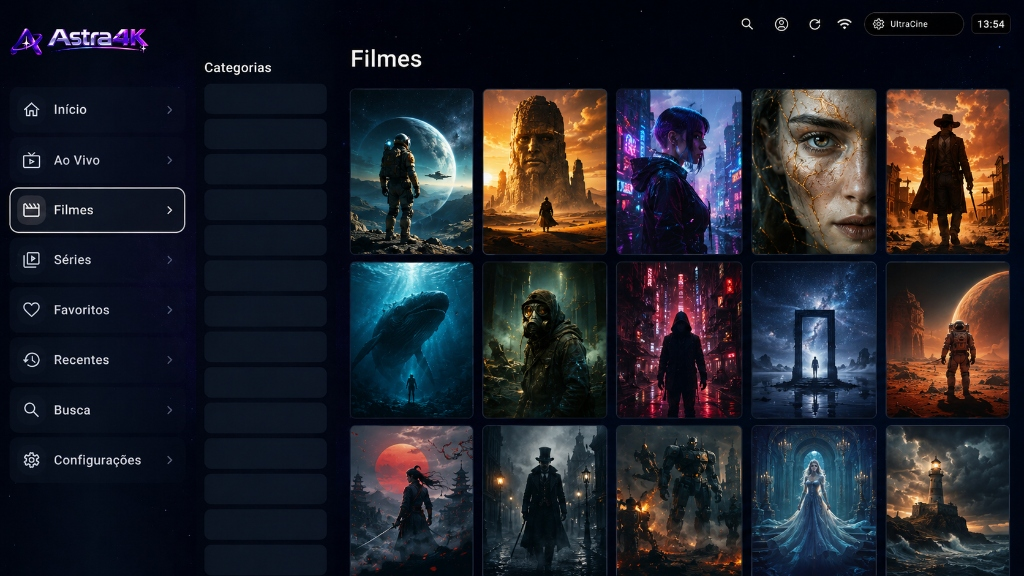
Task: Open the astronaut and blue planet poster
Action: [x=411, y=172]
